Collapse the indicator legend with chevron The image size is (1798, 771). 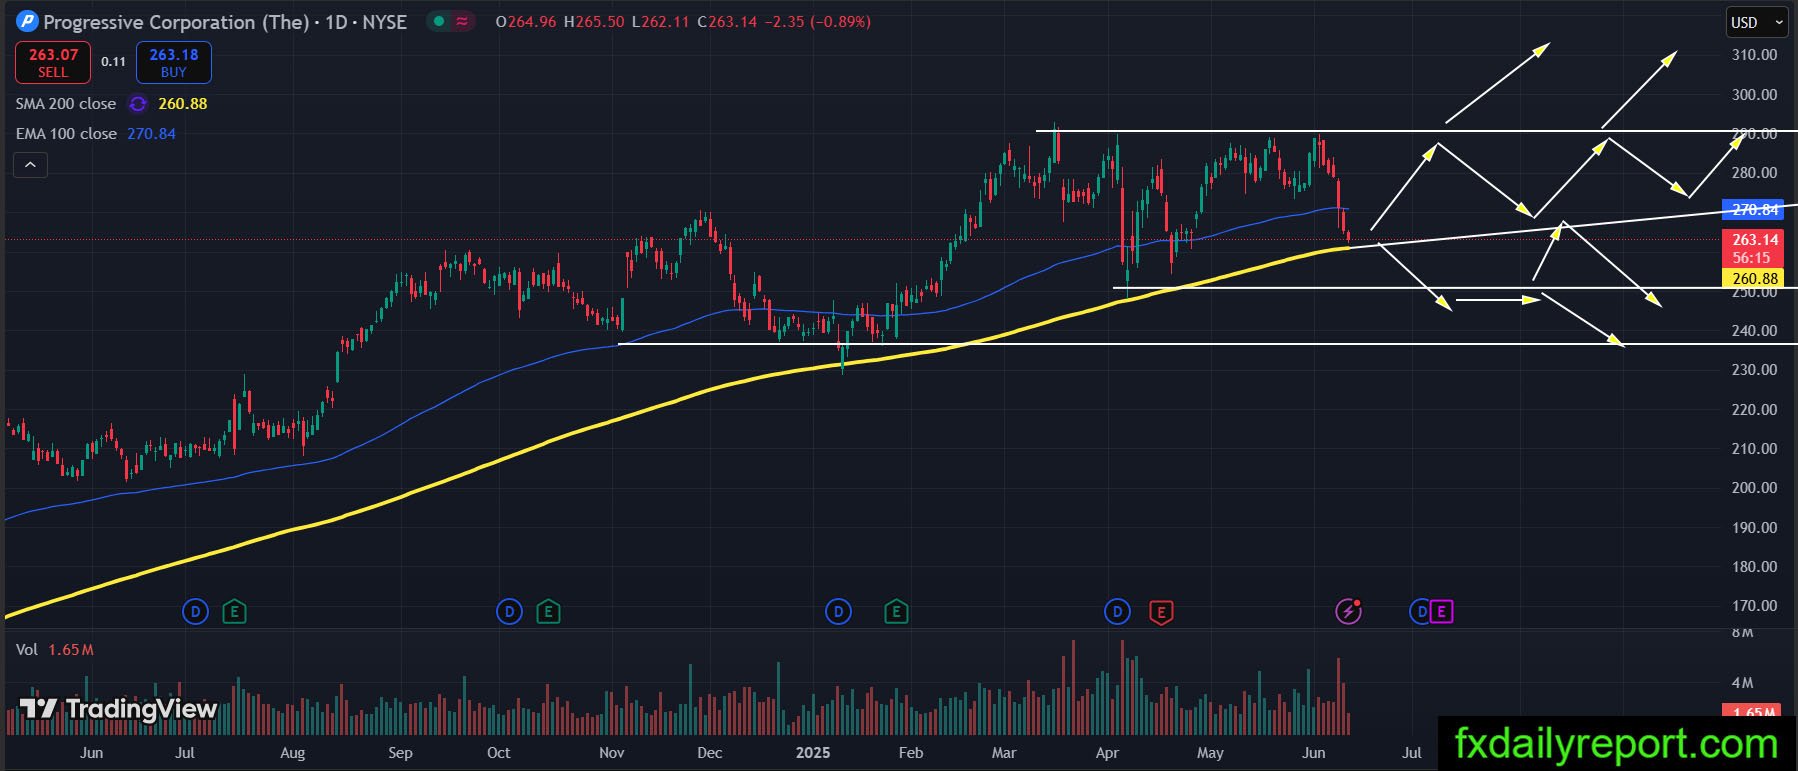30,165
